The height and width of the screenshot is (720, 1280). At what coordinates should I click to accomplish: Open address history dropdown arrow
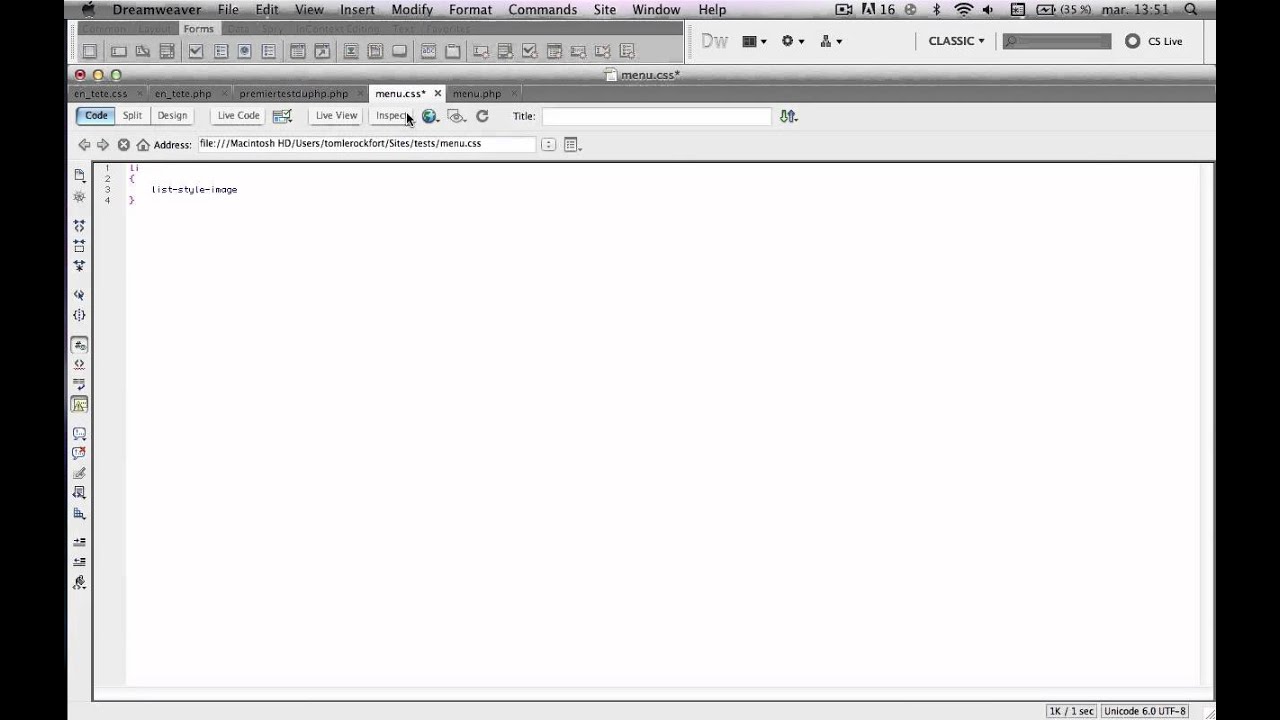[548, 145]
